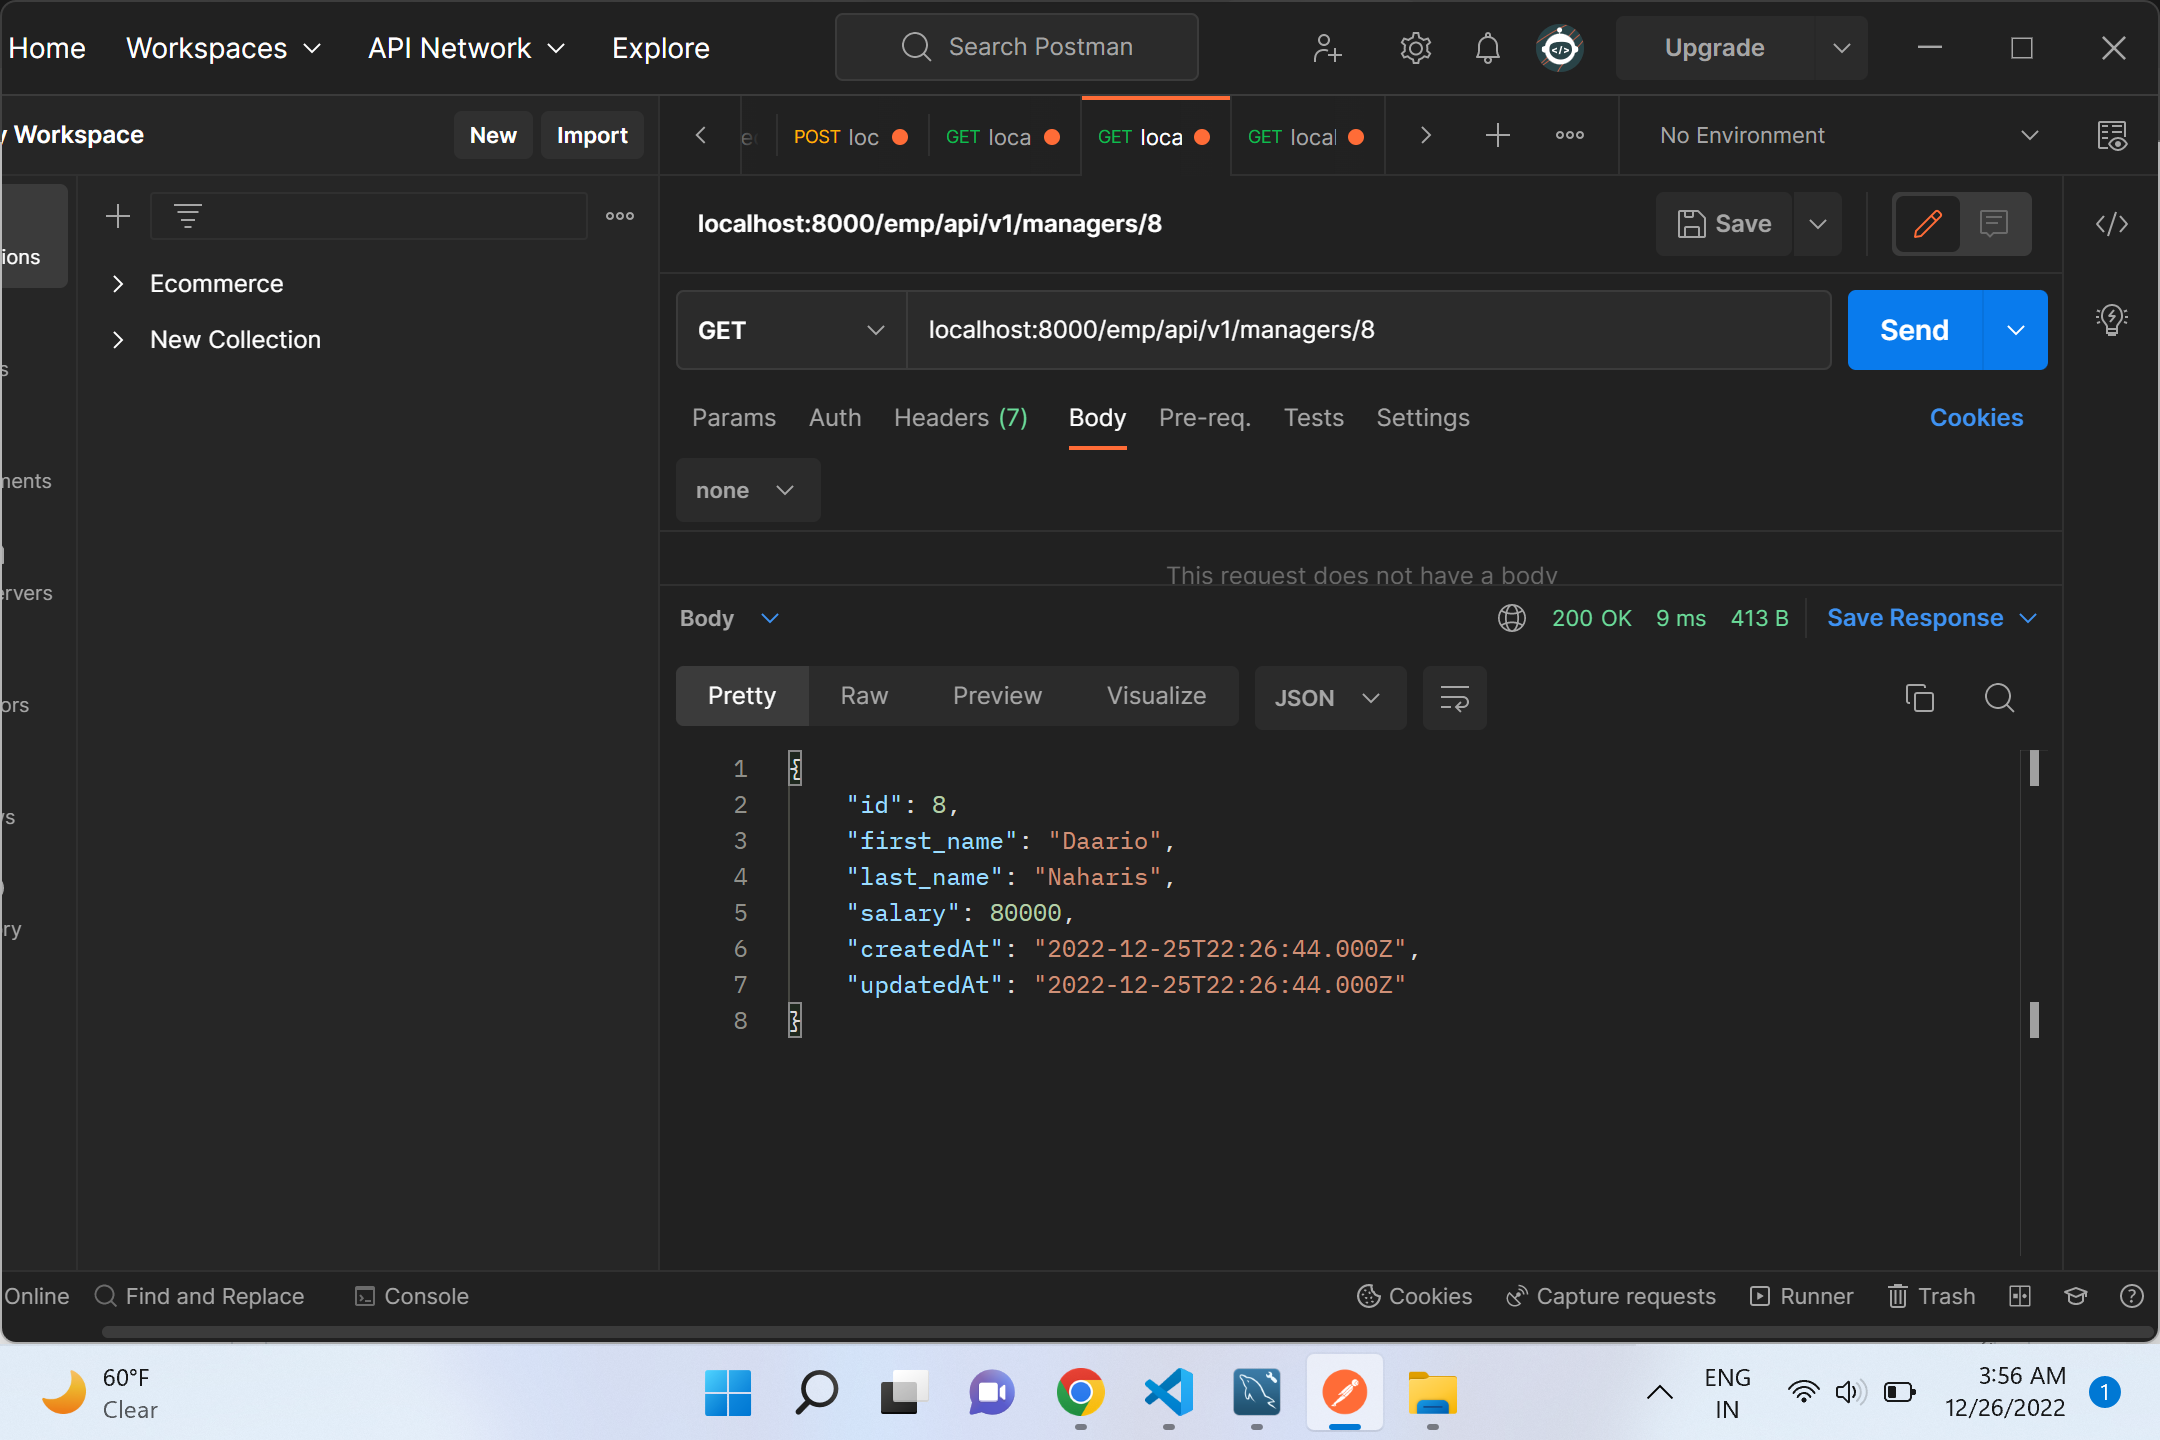Switch response view to Raw
2160x1440 pixels.
(x=863, y=695)
